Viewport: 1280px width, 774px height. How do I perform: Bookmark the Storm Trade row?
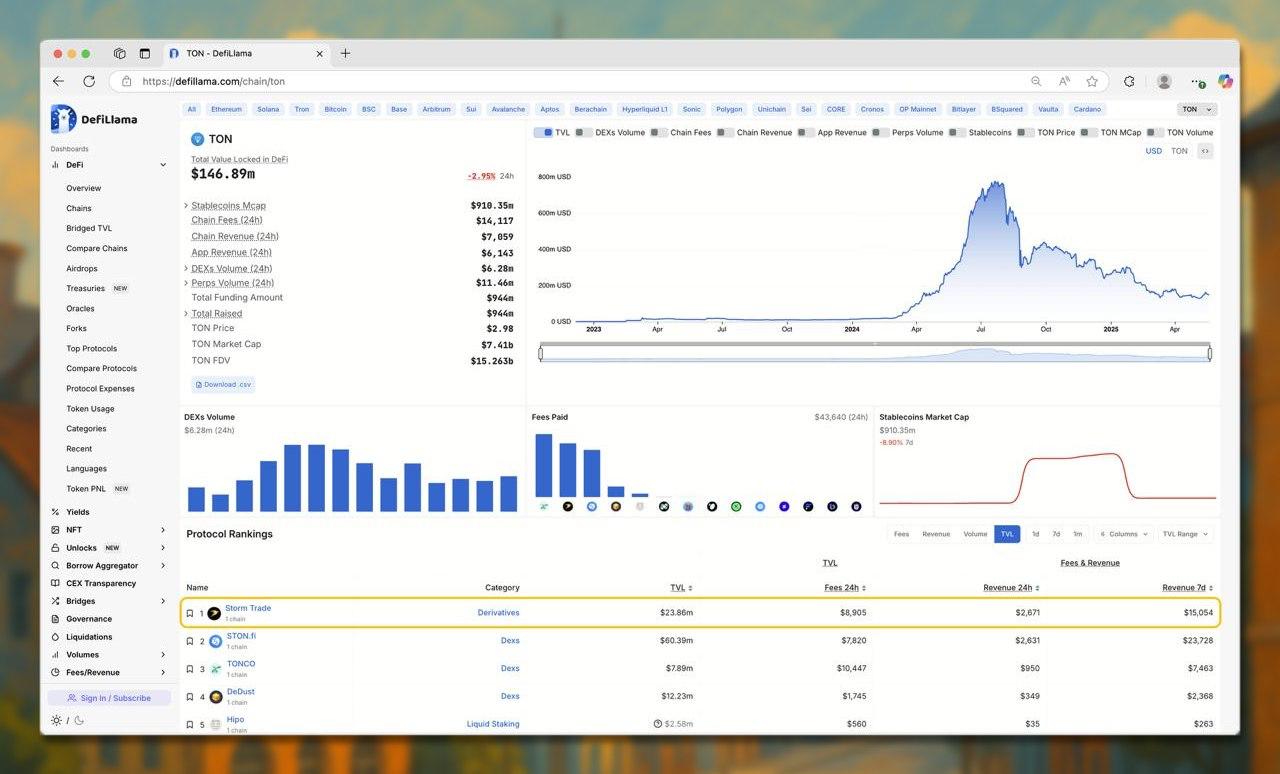pyautogui.click(x=190, y=613)
